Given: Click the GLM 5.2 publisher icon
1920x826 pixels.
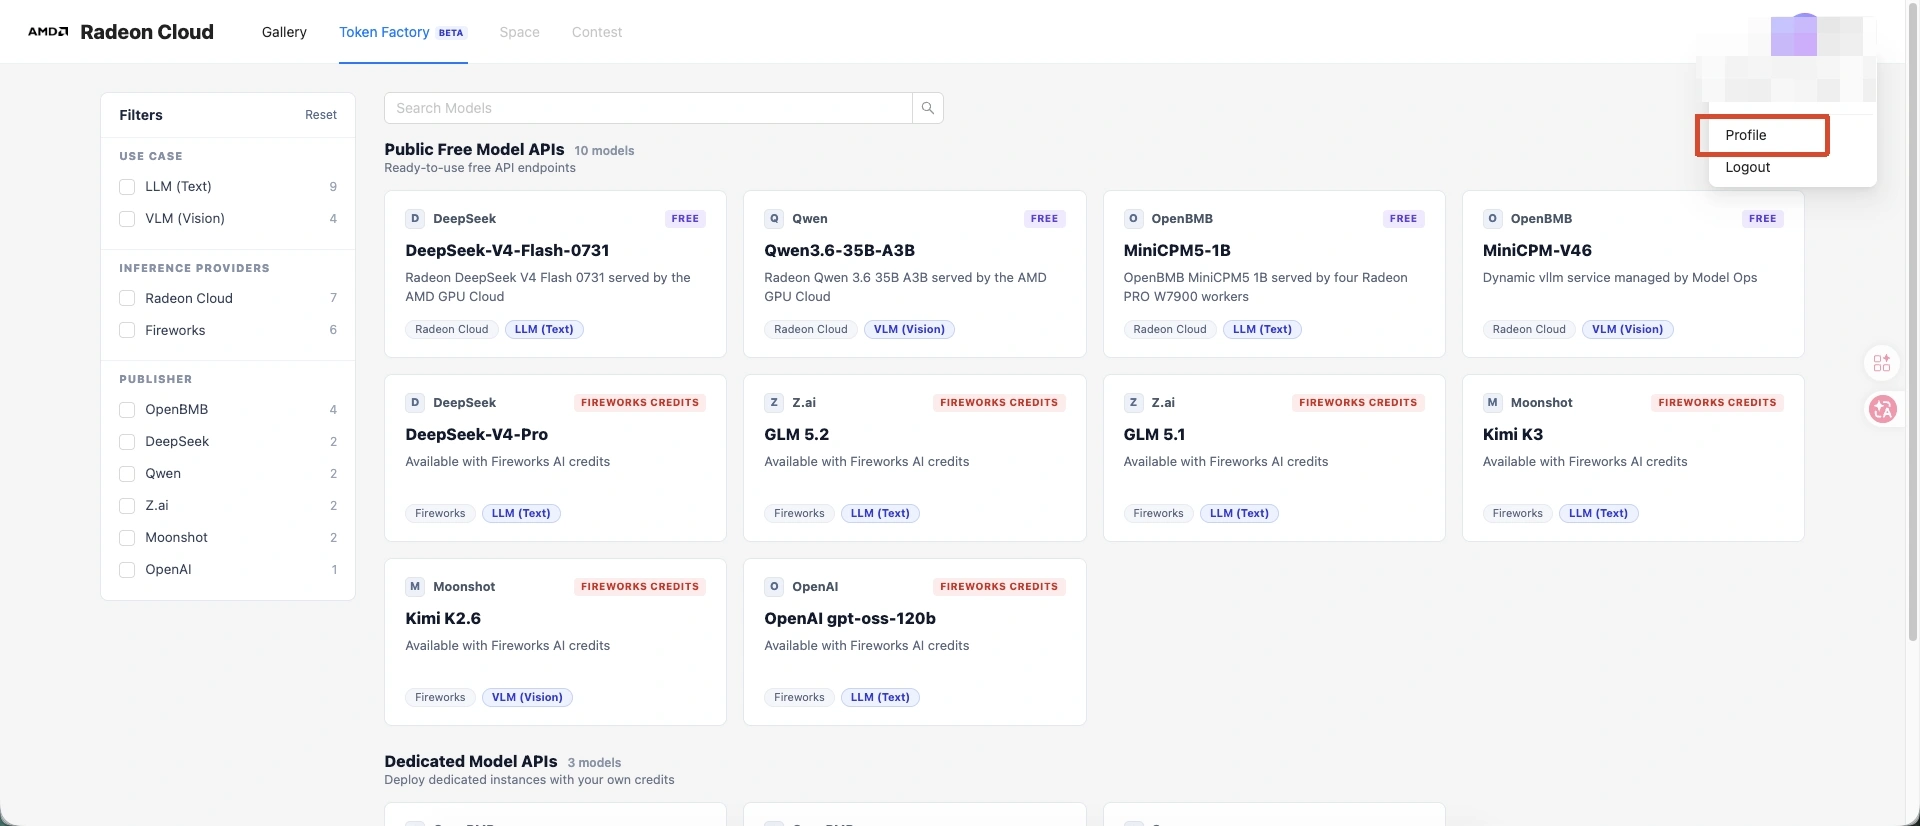Looking at the screenshot, I should coord(774,402).
